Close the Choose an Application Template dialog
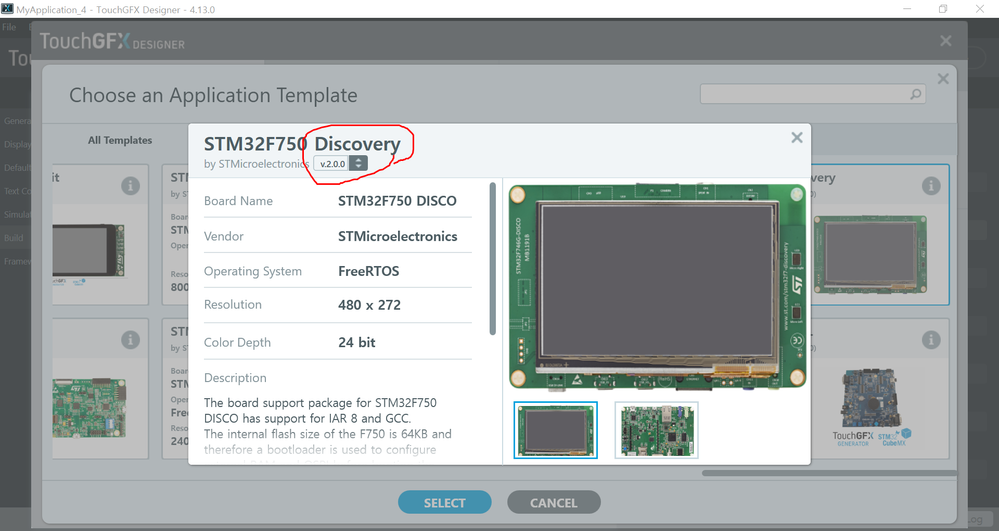The image size is (999, 531). tap(943, 78)
